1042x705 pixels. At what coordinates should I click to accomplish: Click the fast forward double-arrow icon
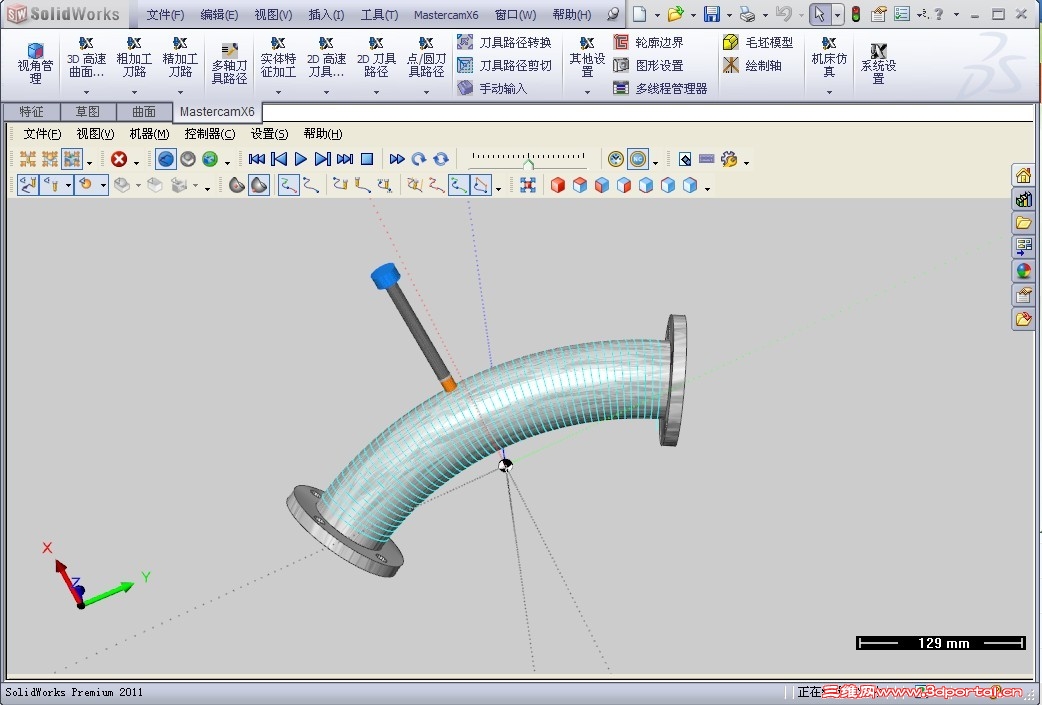397,159
